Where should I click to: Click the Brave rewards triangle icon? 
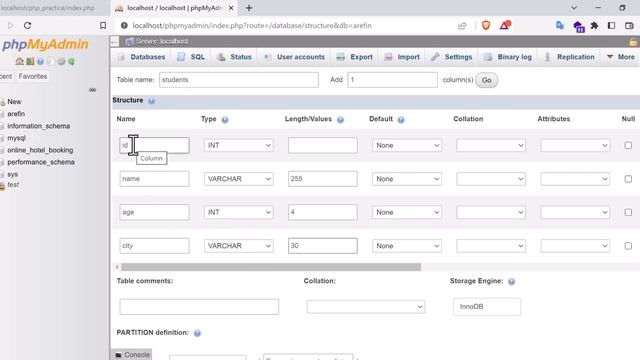click(505, 25)
